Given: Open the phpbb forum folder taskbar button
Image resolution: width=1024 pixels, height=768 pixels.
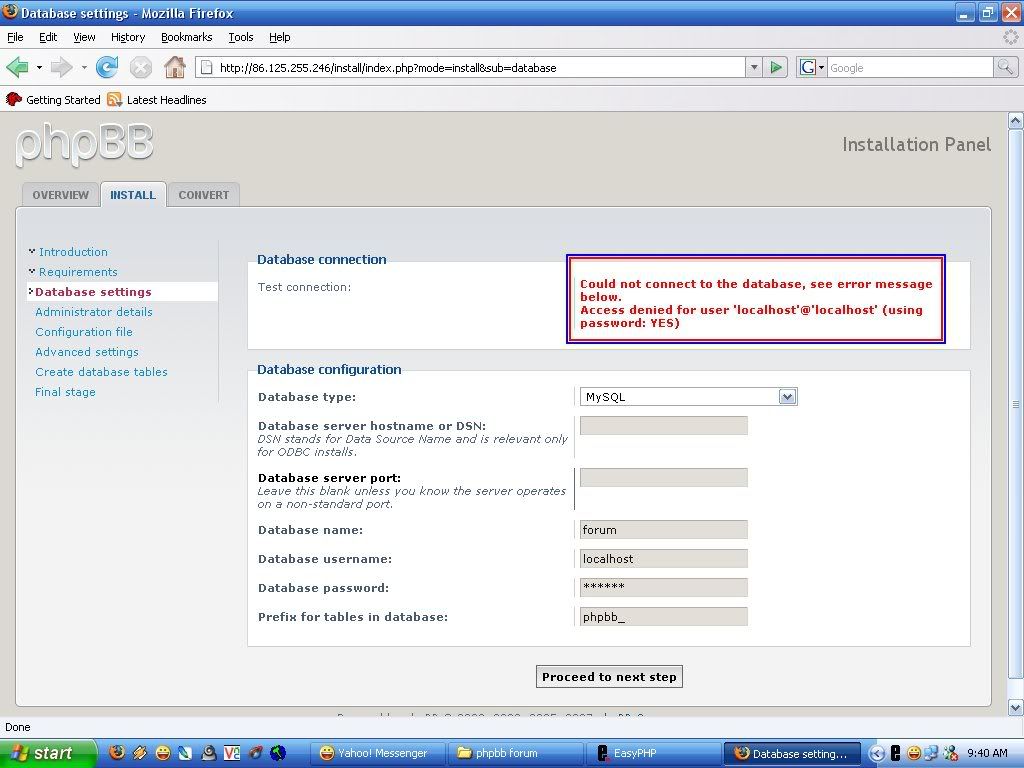Looking at the screenshot, I should 516,753.
